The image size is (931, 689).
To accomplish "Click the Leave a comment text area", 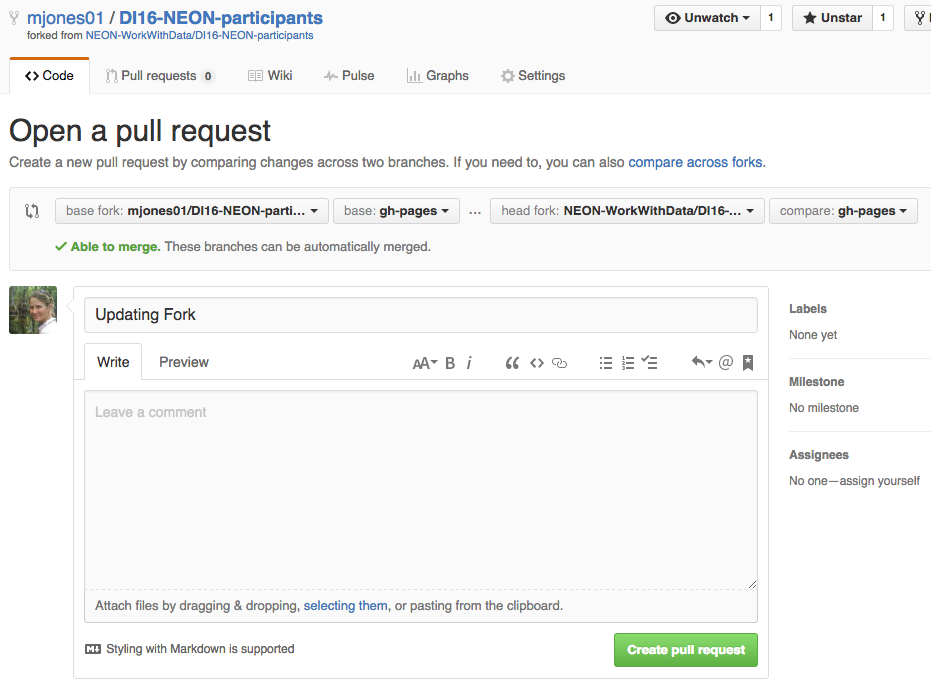I will point(421,489).
